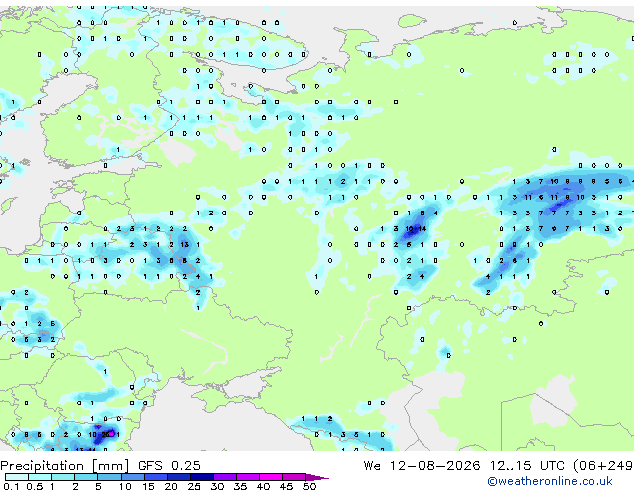The height and width of the screenshot is (490, 634).
Task: Click the '14' precipitation value on the map
Action: point(422,229)
